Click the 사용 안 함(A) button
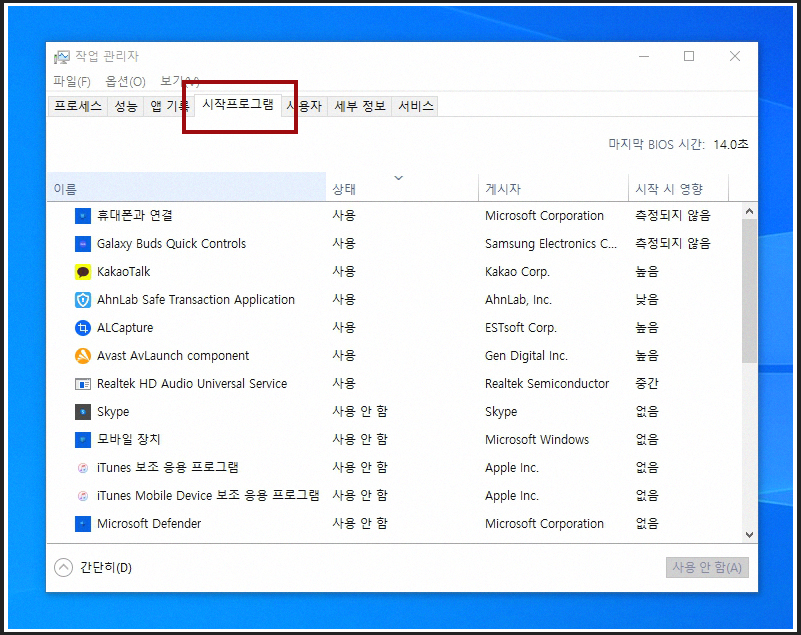The width and height of the screenshot is (801, 635). pos(707,568)
